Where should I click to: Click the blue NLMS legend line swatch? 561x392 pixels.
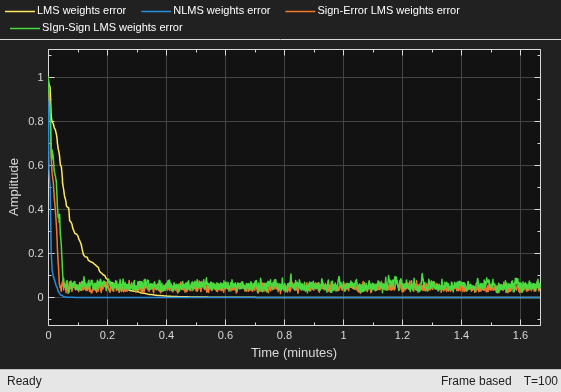tap(156, 11)
